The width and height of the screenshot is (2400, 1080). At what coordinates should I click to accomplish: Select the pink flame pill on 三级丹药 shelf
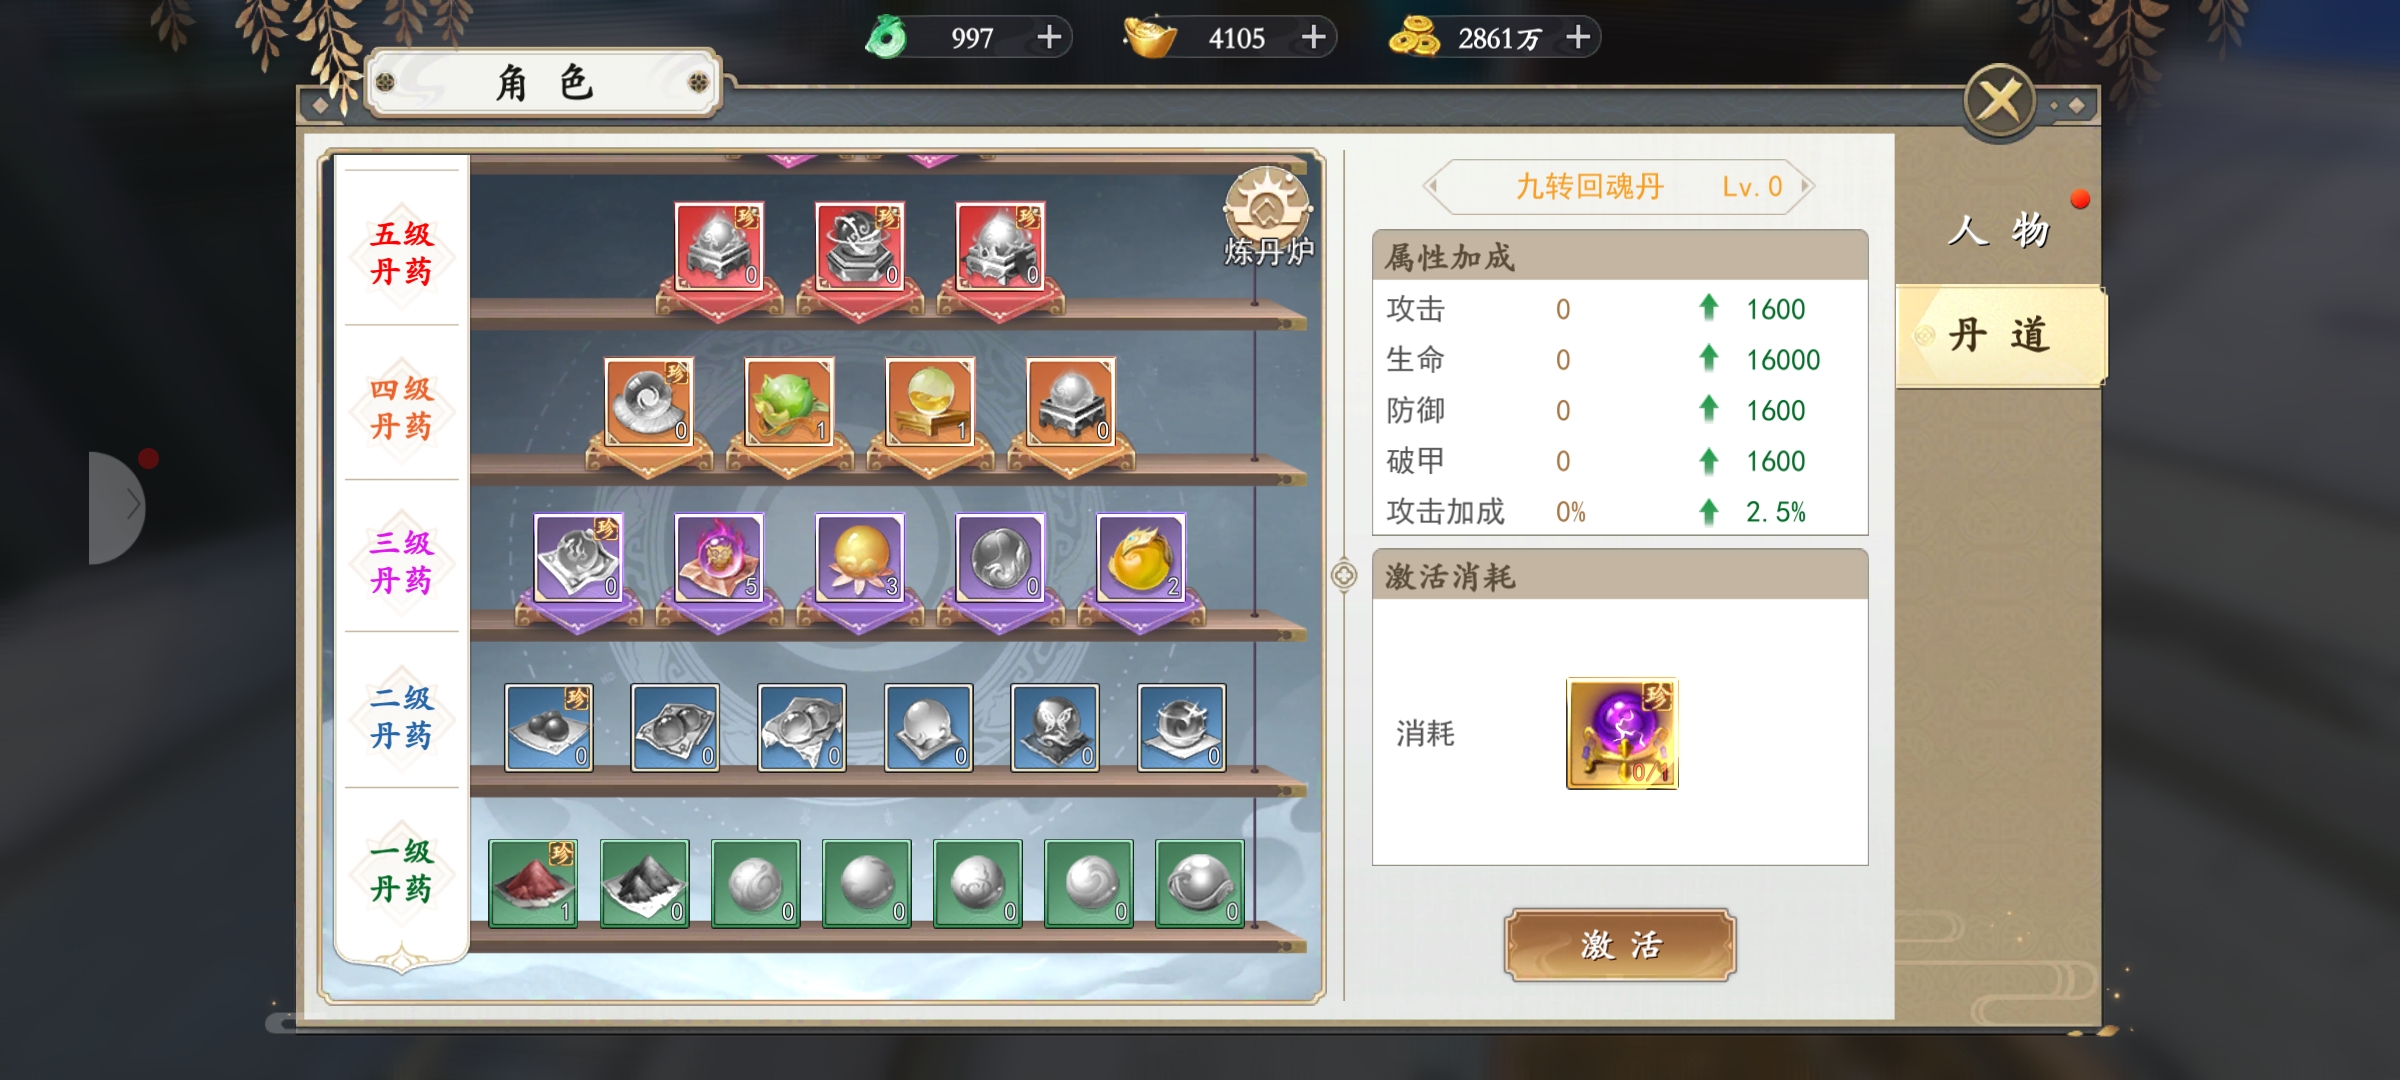(719, 557)
